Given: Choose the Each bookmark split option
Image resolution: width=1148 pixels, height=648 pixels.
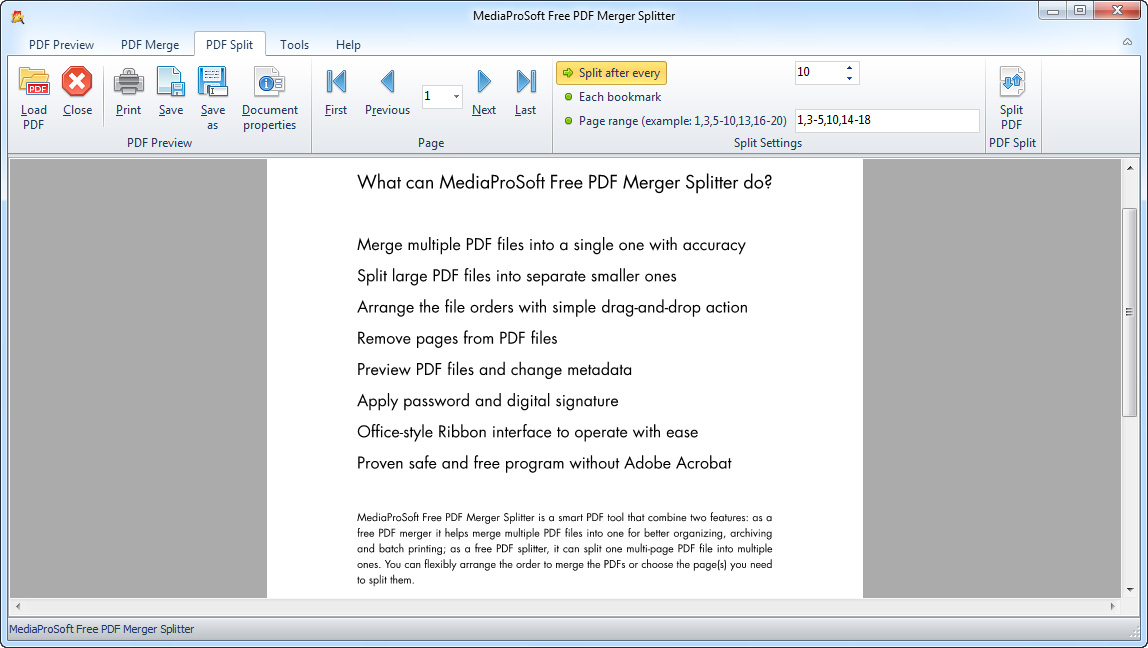Looking at the screenshot, I should tap(613, 97).
